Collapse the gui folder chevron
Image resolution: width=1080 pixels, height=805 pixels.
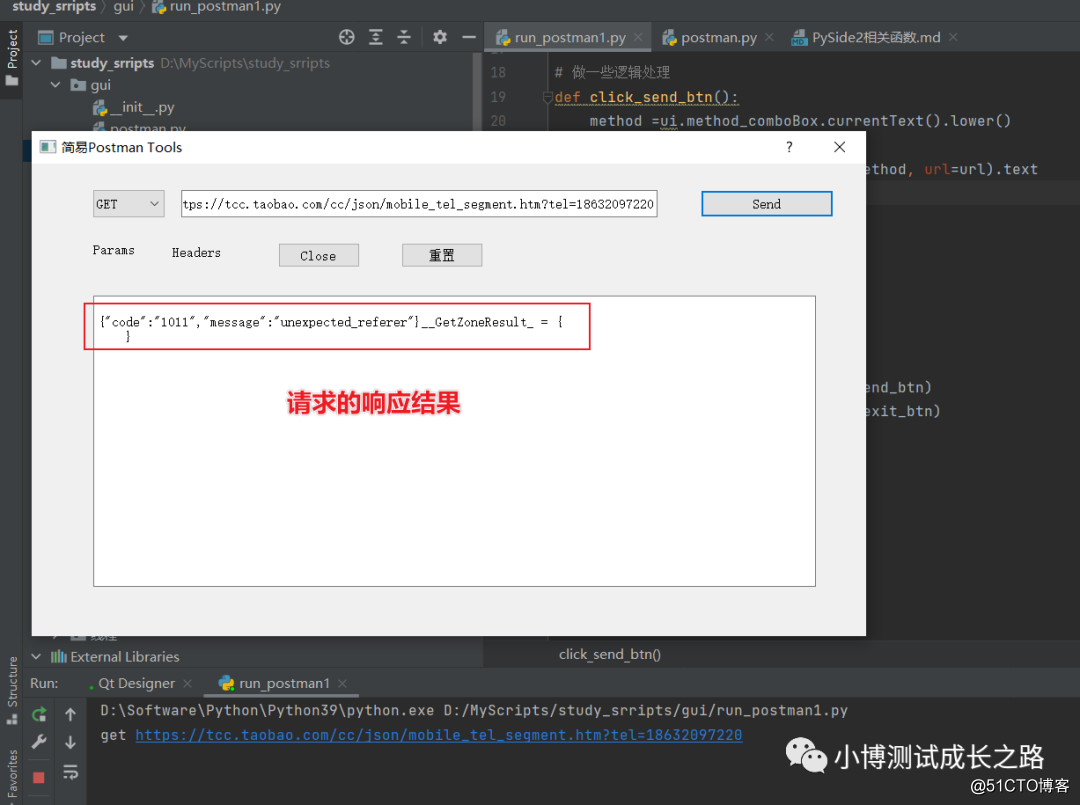[56, 85]
